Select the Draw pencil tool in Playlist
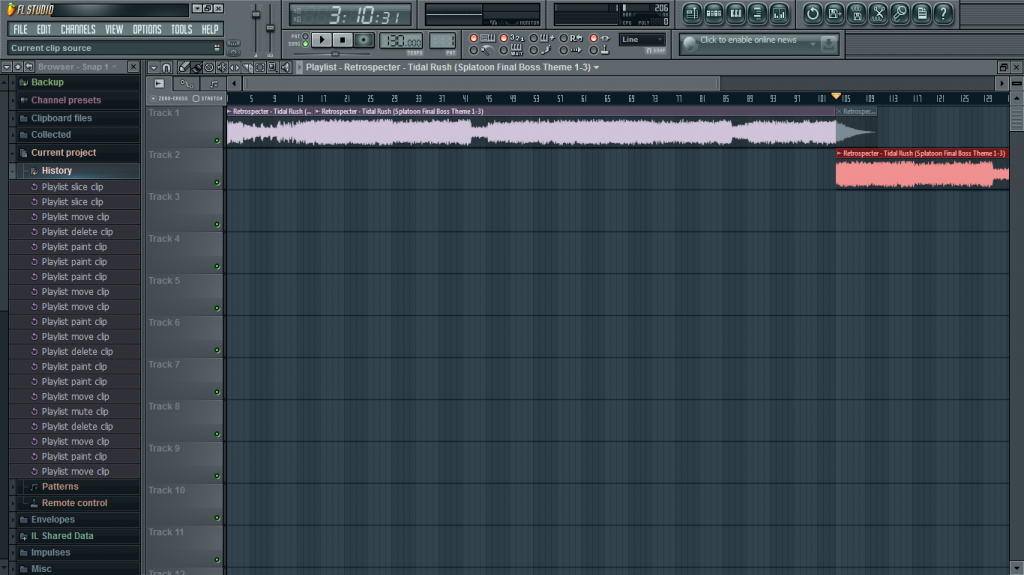 click(x=184, y=67)
